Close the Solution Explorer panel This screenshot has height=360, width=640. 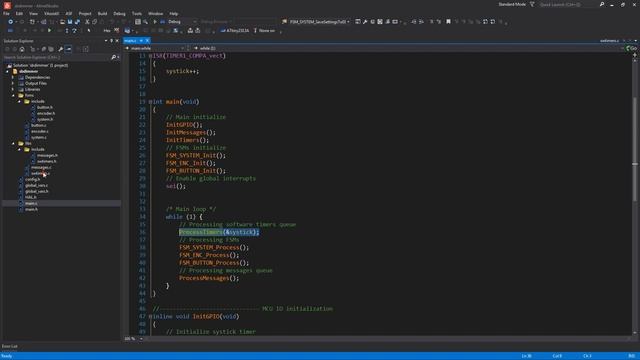(117, 41)
